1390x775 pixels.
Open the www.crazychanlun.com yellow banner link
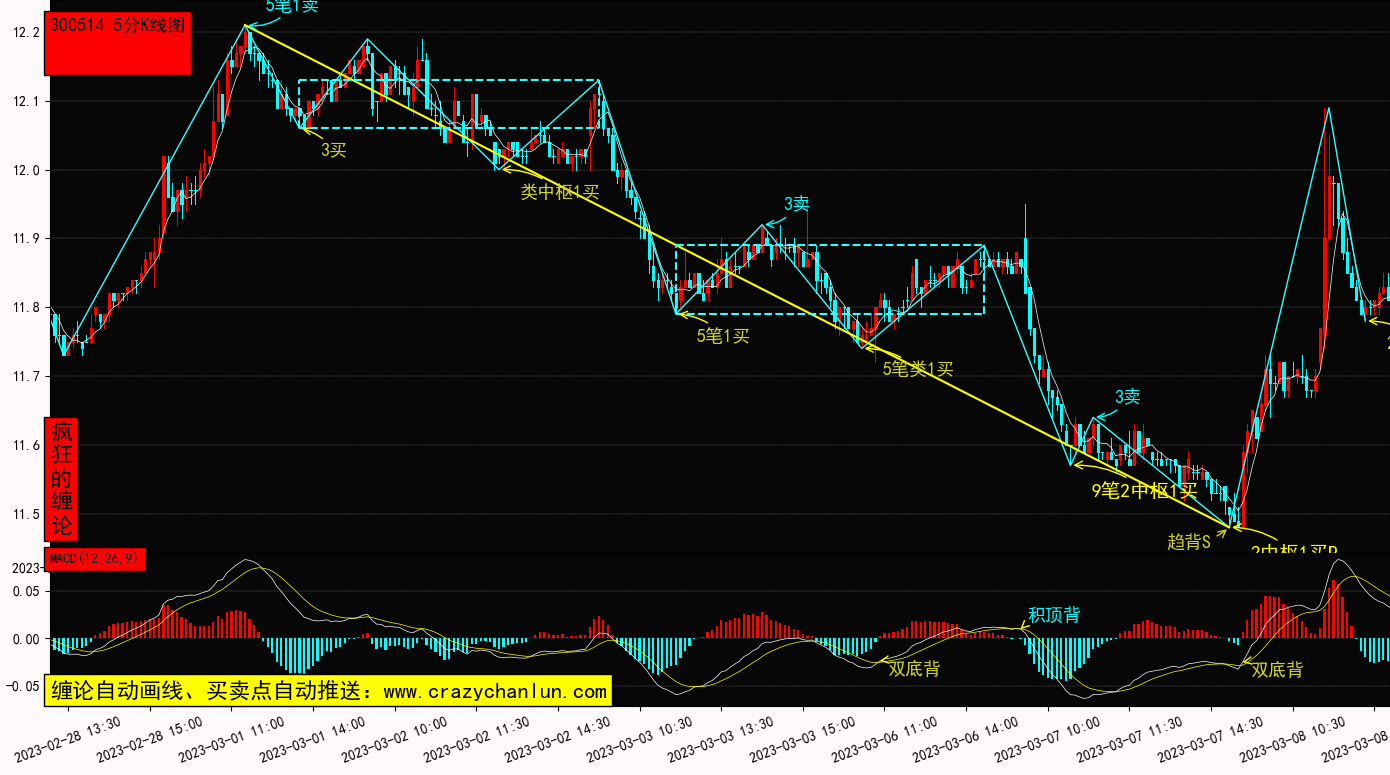coord(326,691)
